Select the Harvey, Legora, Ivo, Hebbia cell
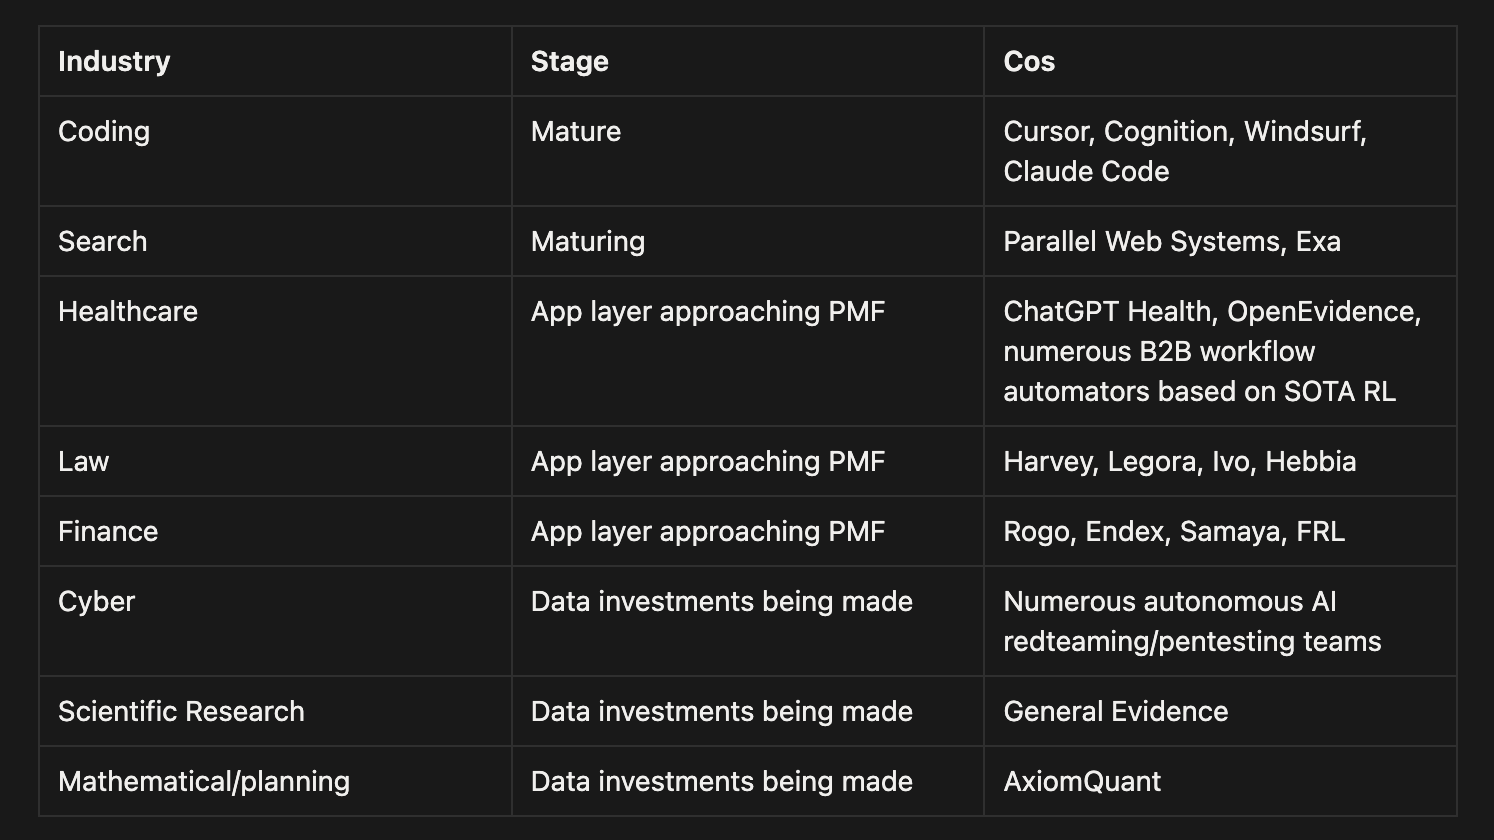This screenshot has height=840, width=1494. pyautogui.click(x=1220, y=461)
